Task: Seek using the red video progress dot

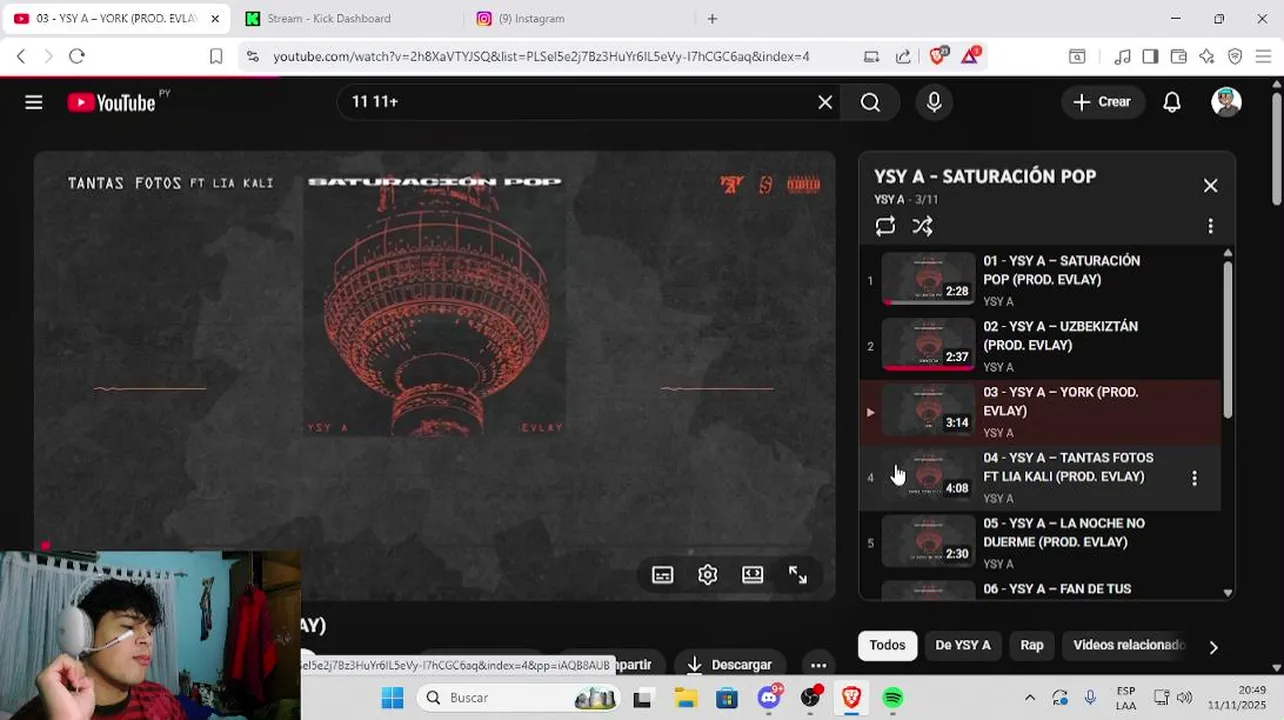Action: coord(45,546)
